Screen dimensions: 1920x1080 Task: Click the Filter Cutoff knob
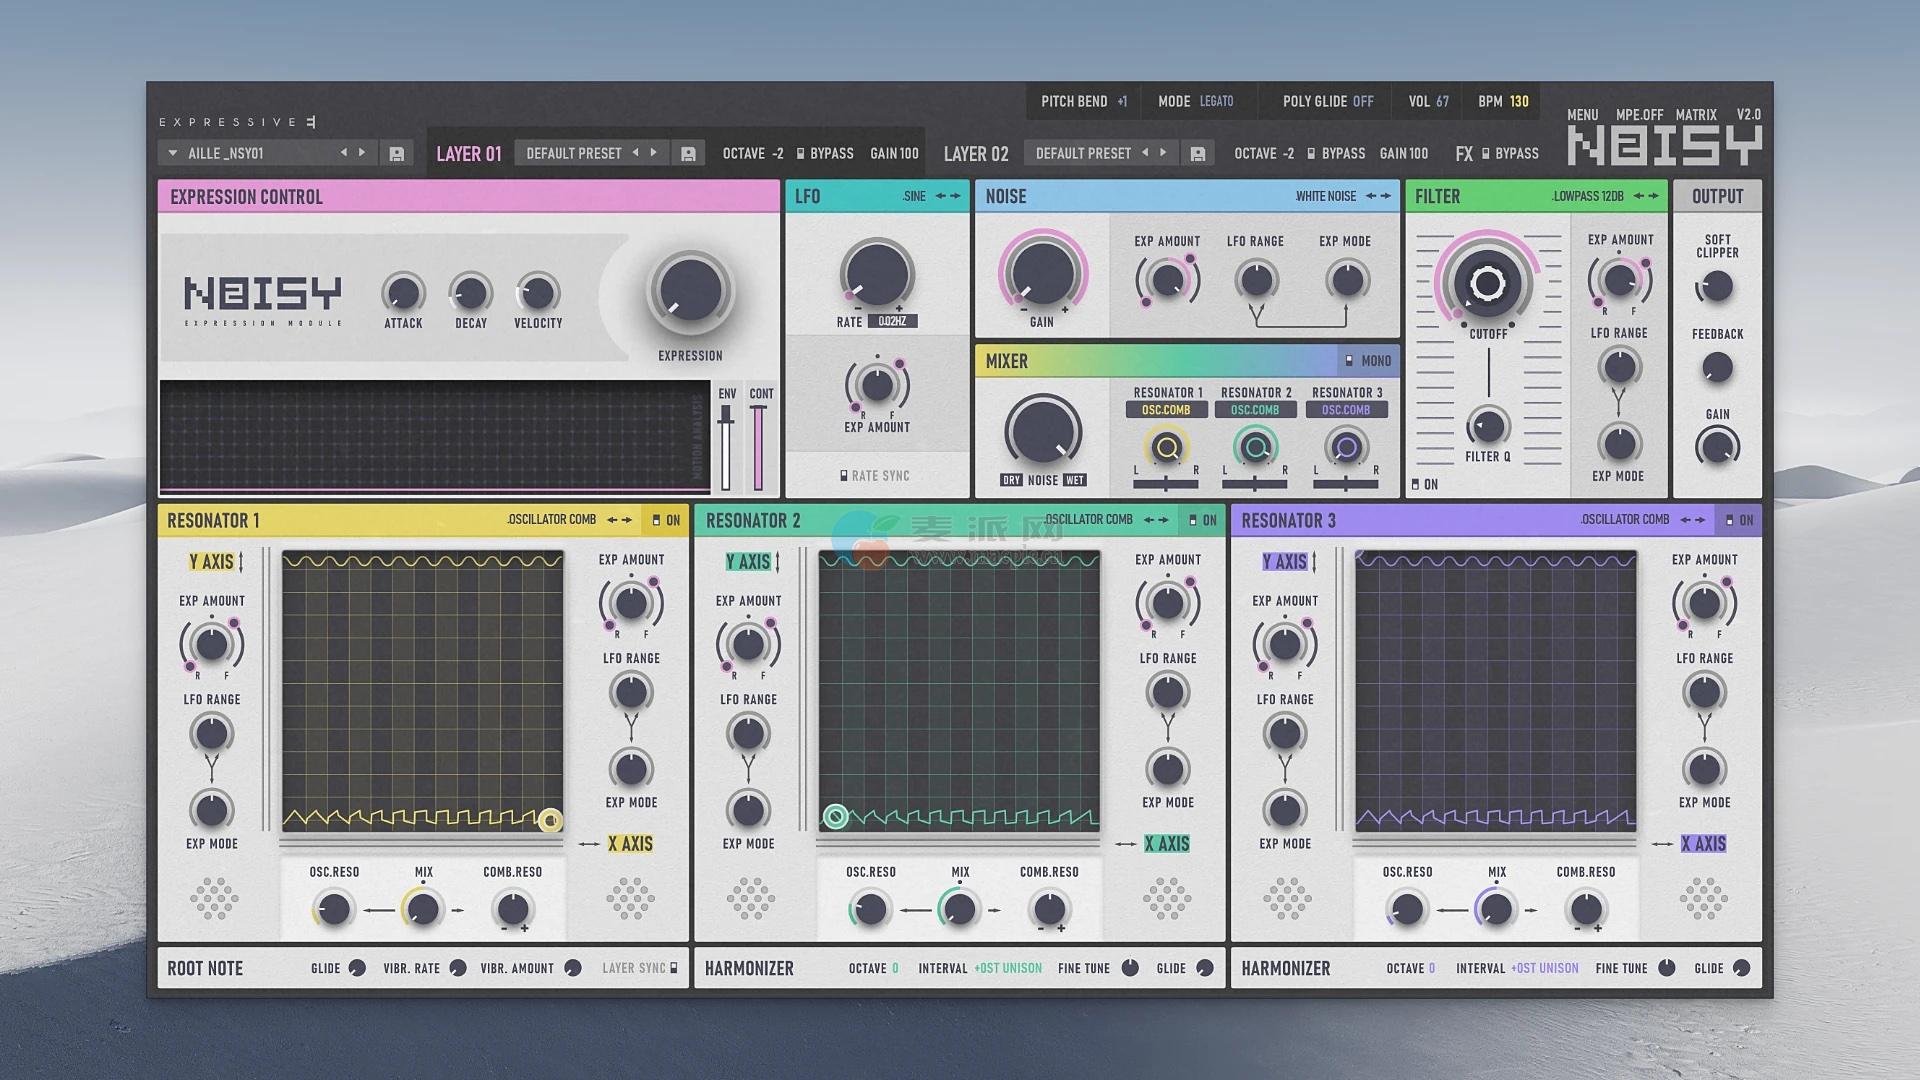(1487, 284)
